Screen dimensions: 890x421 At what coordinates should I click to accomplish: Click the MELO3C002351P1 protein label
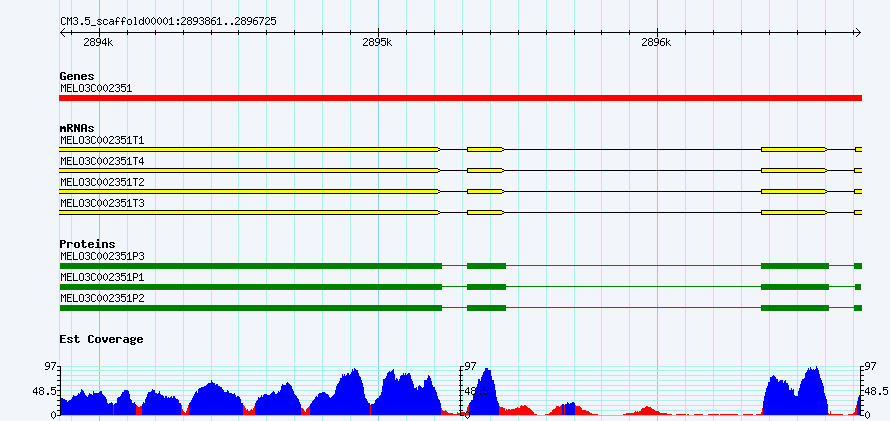(x=102, y=277)
